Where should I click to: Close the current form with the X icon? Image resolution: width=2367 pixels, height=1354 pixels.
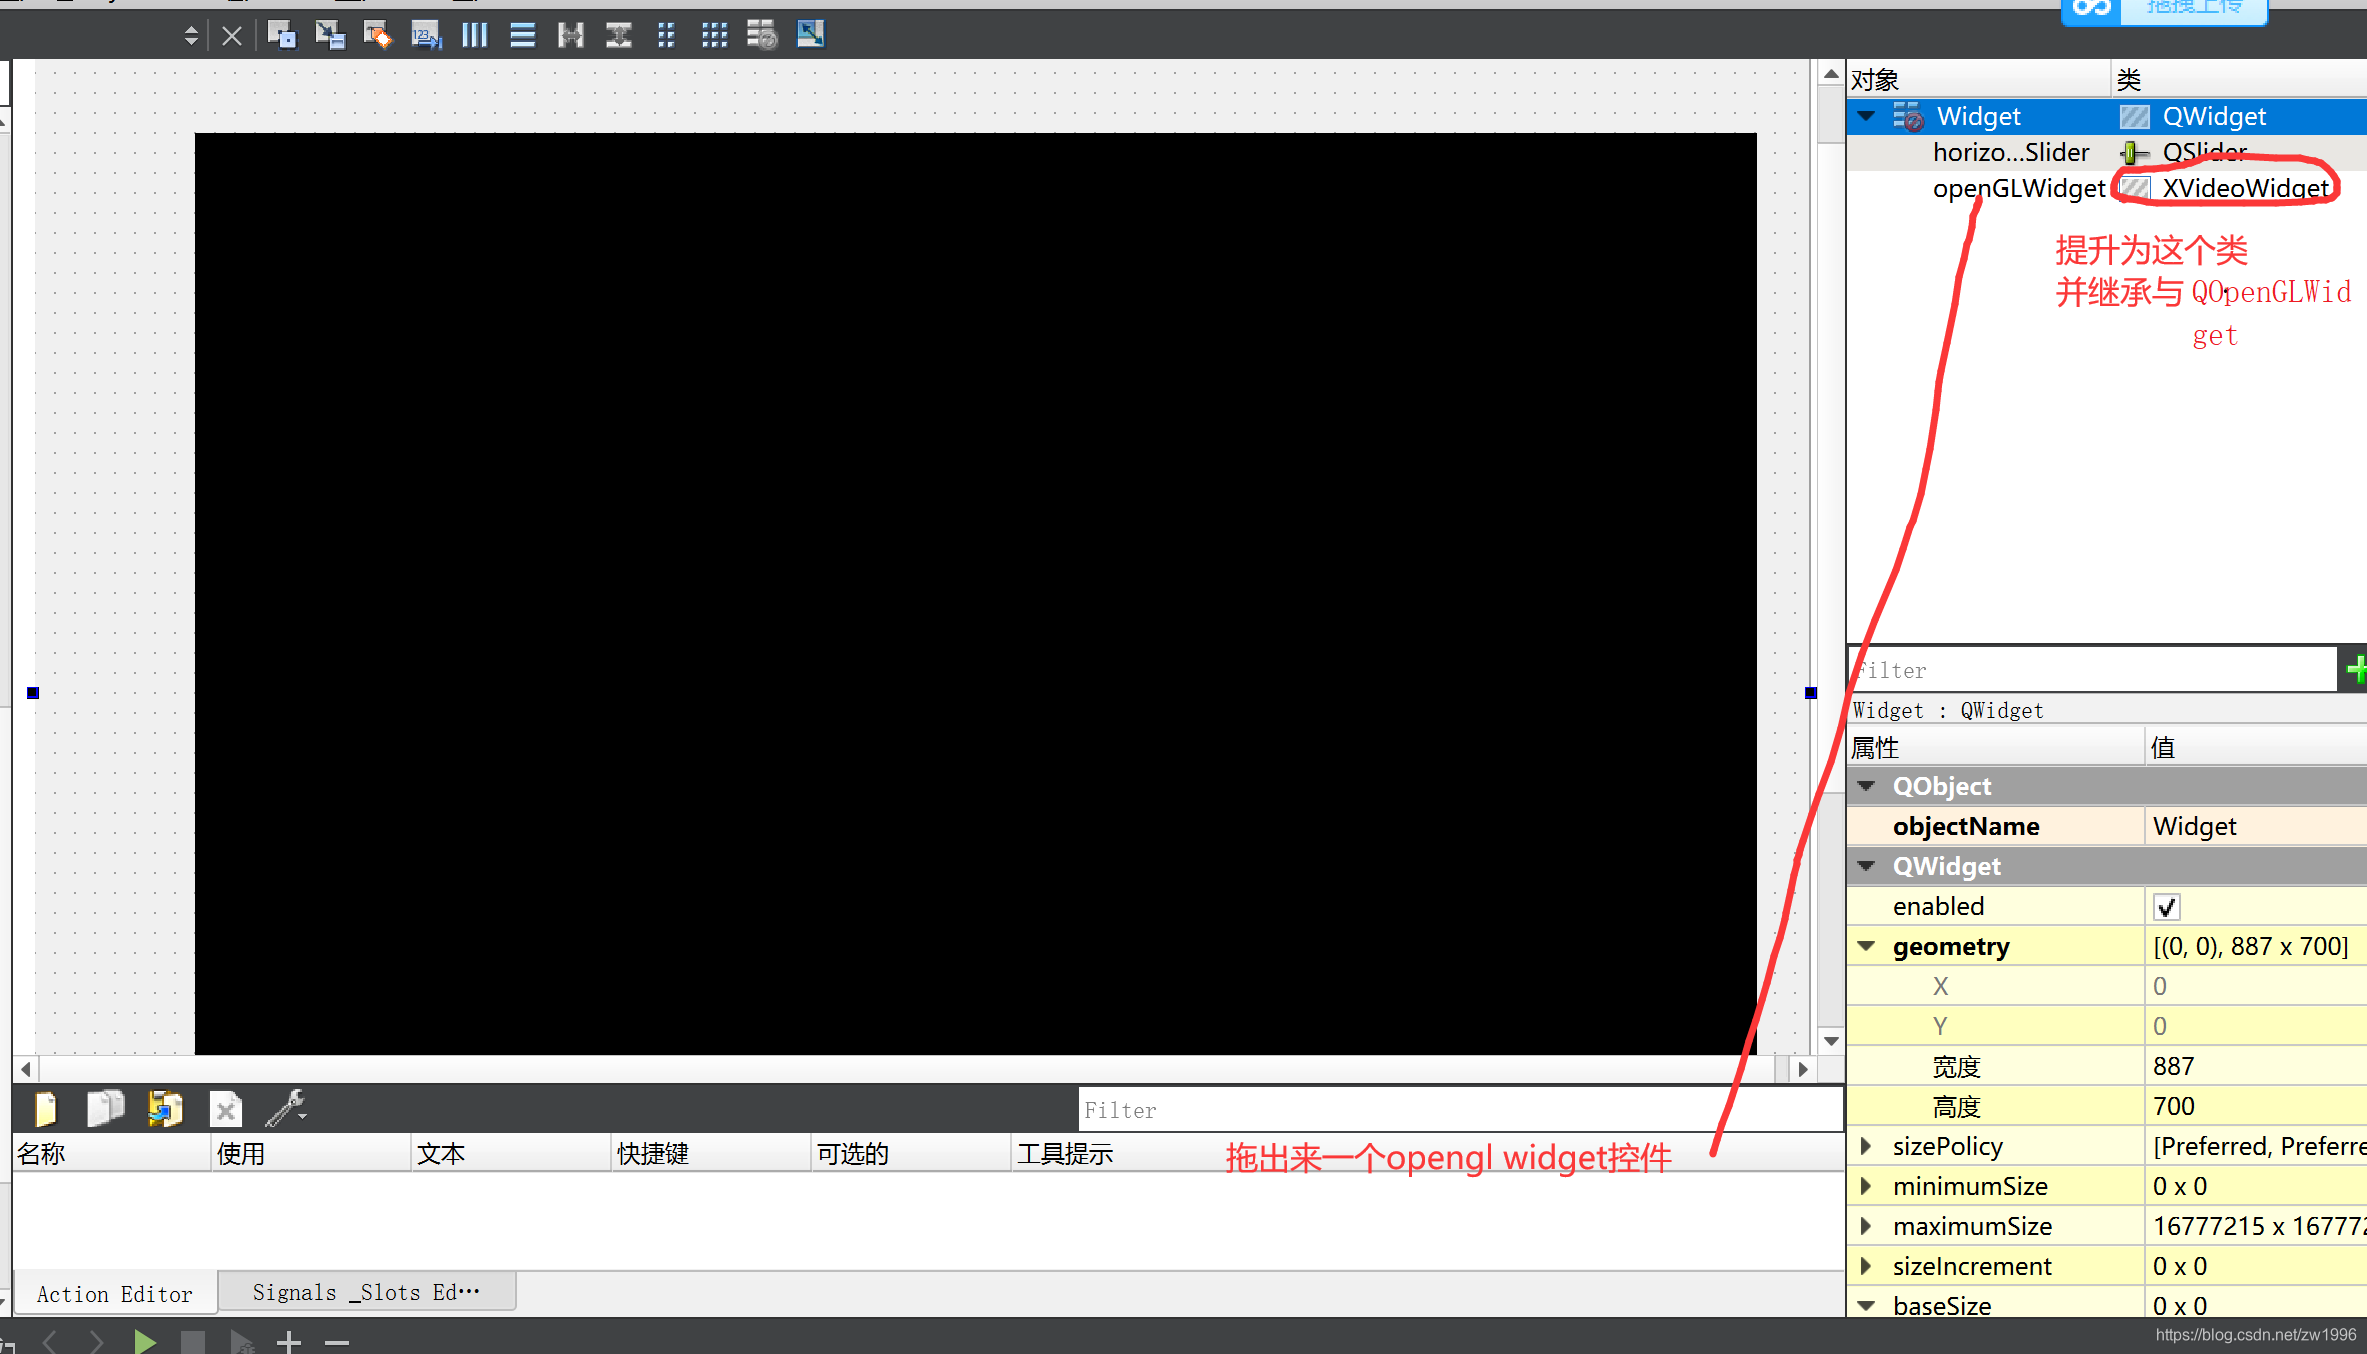coord(231,36)
